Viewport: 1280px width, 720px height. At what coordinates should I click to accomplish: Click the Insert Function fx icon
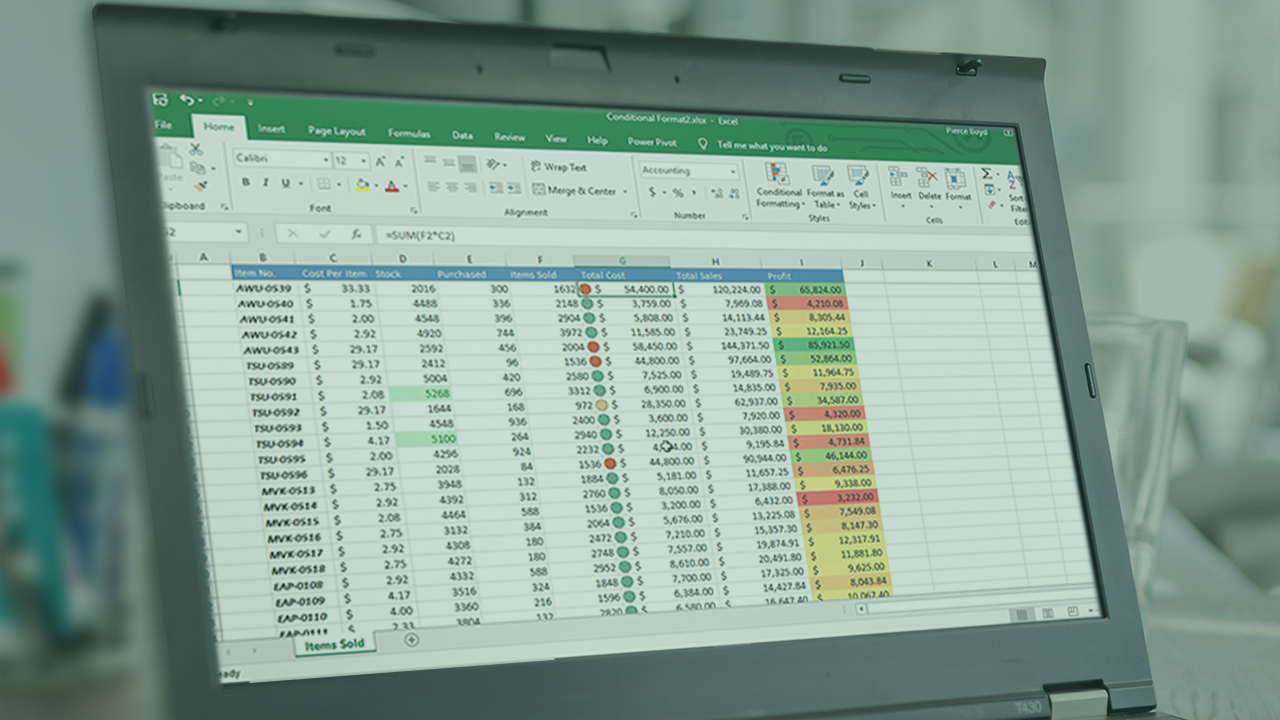[x=356, y=234]
